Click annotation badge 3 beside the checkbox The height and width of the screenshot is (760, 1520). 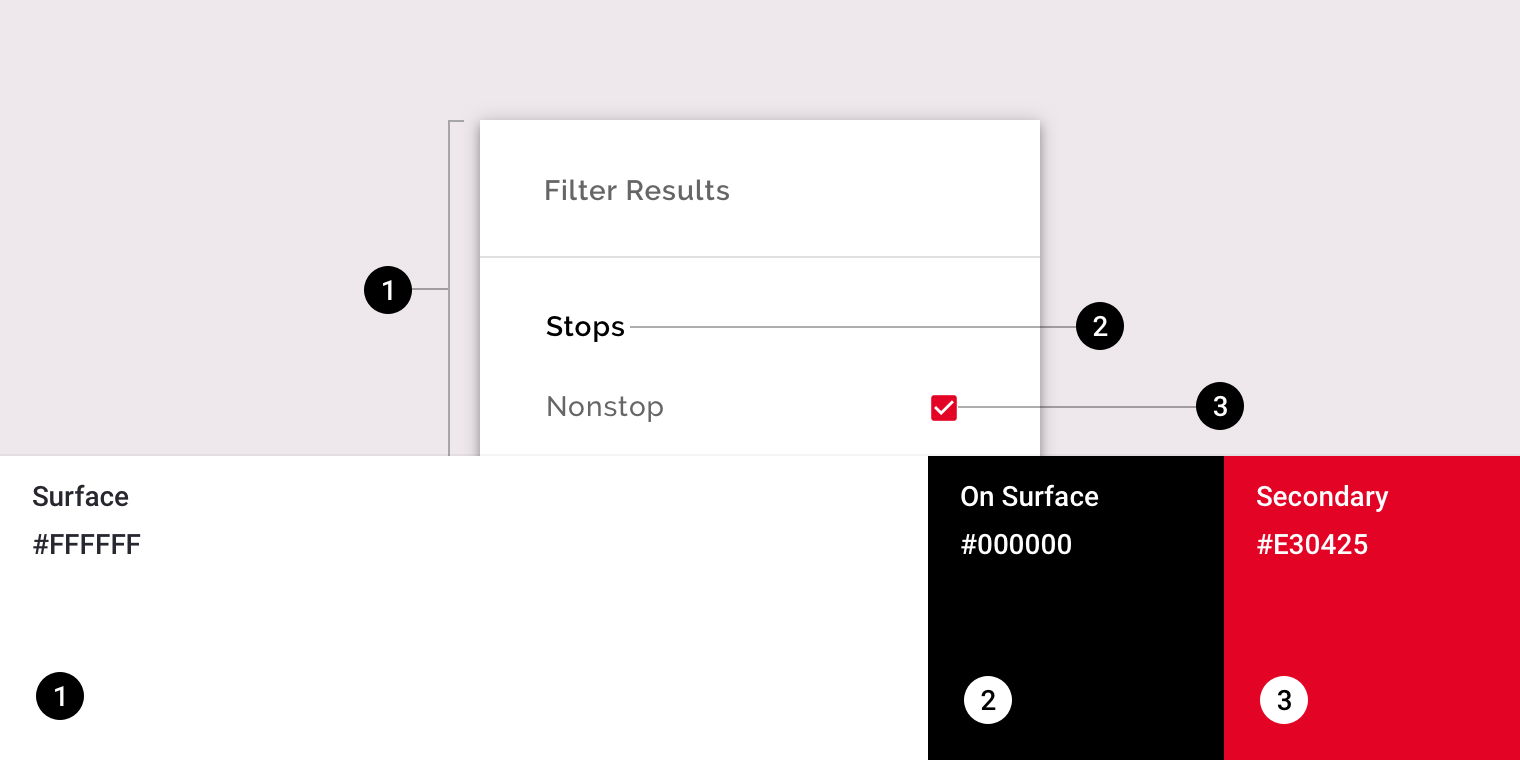coord(1220,406)
